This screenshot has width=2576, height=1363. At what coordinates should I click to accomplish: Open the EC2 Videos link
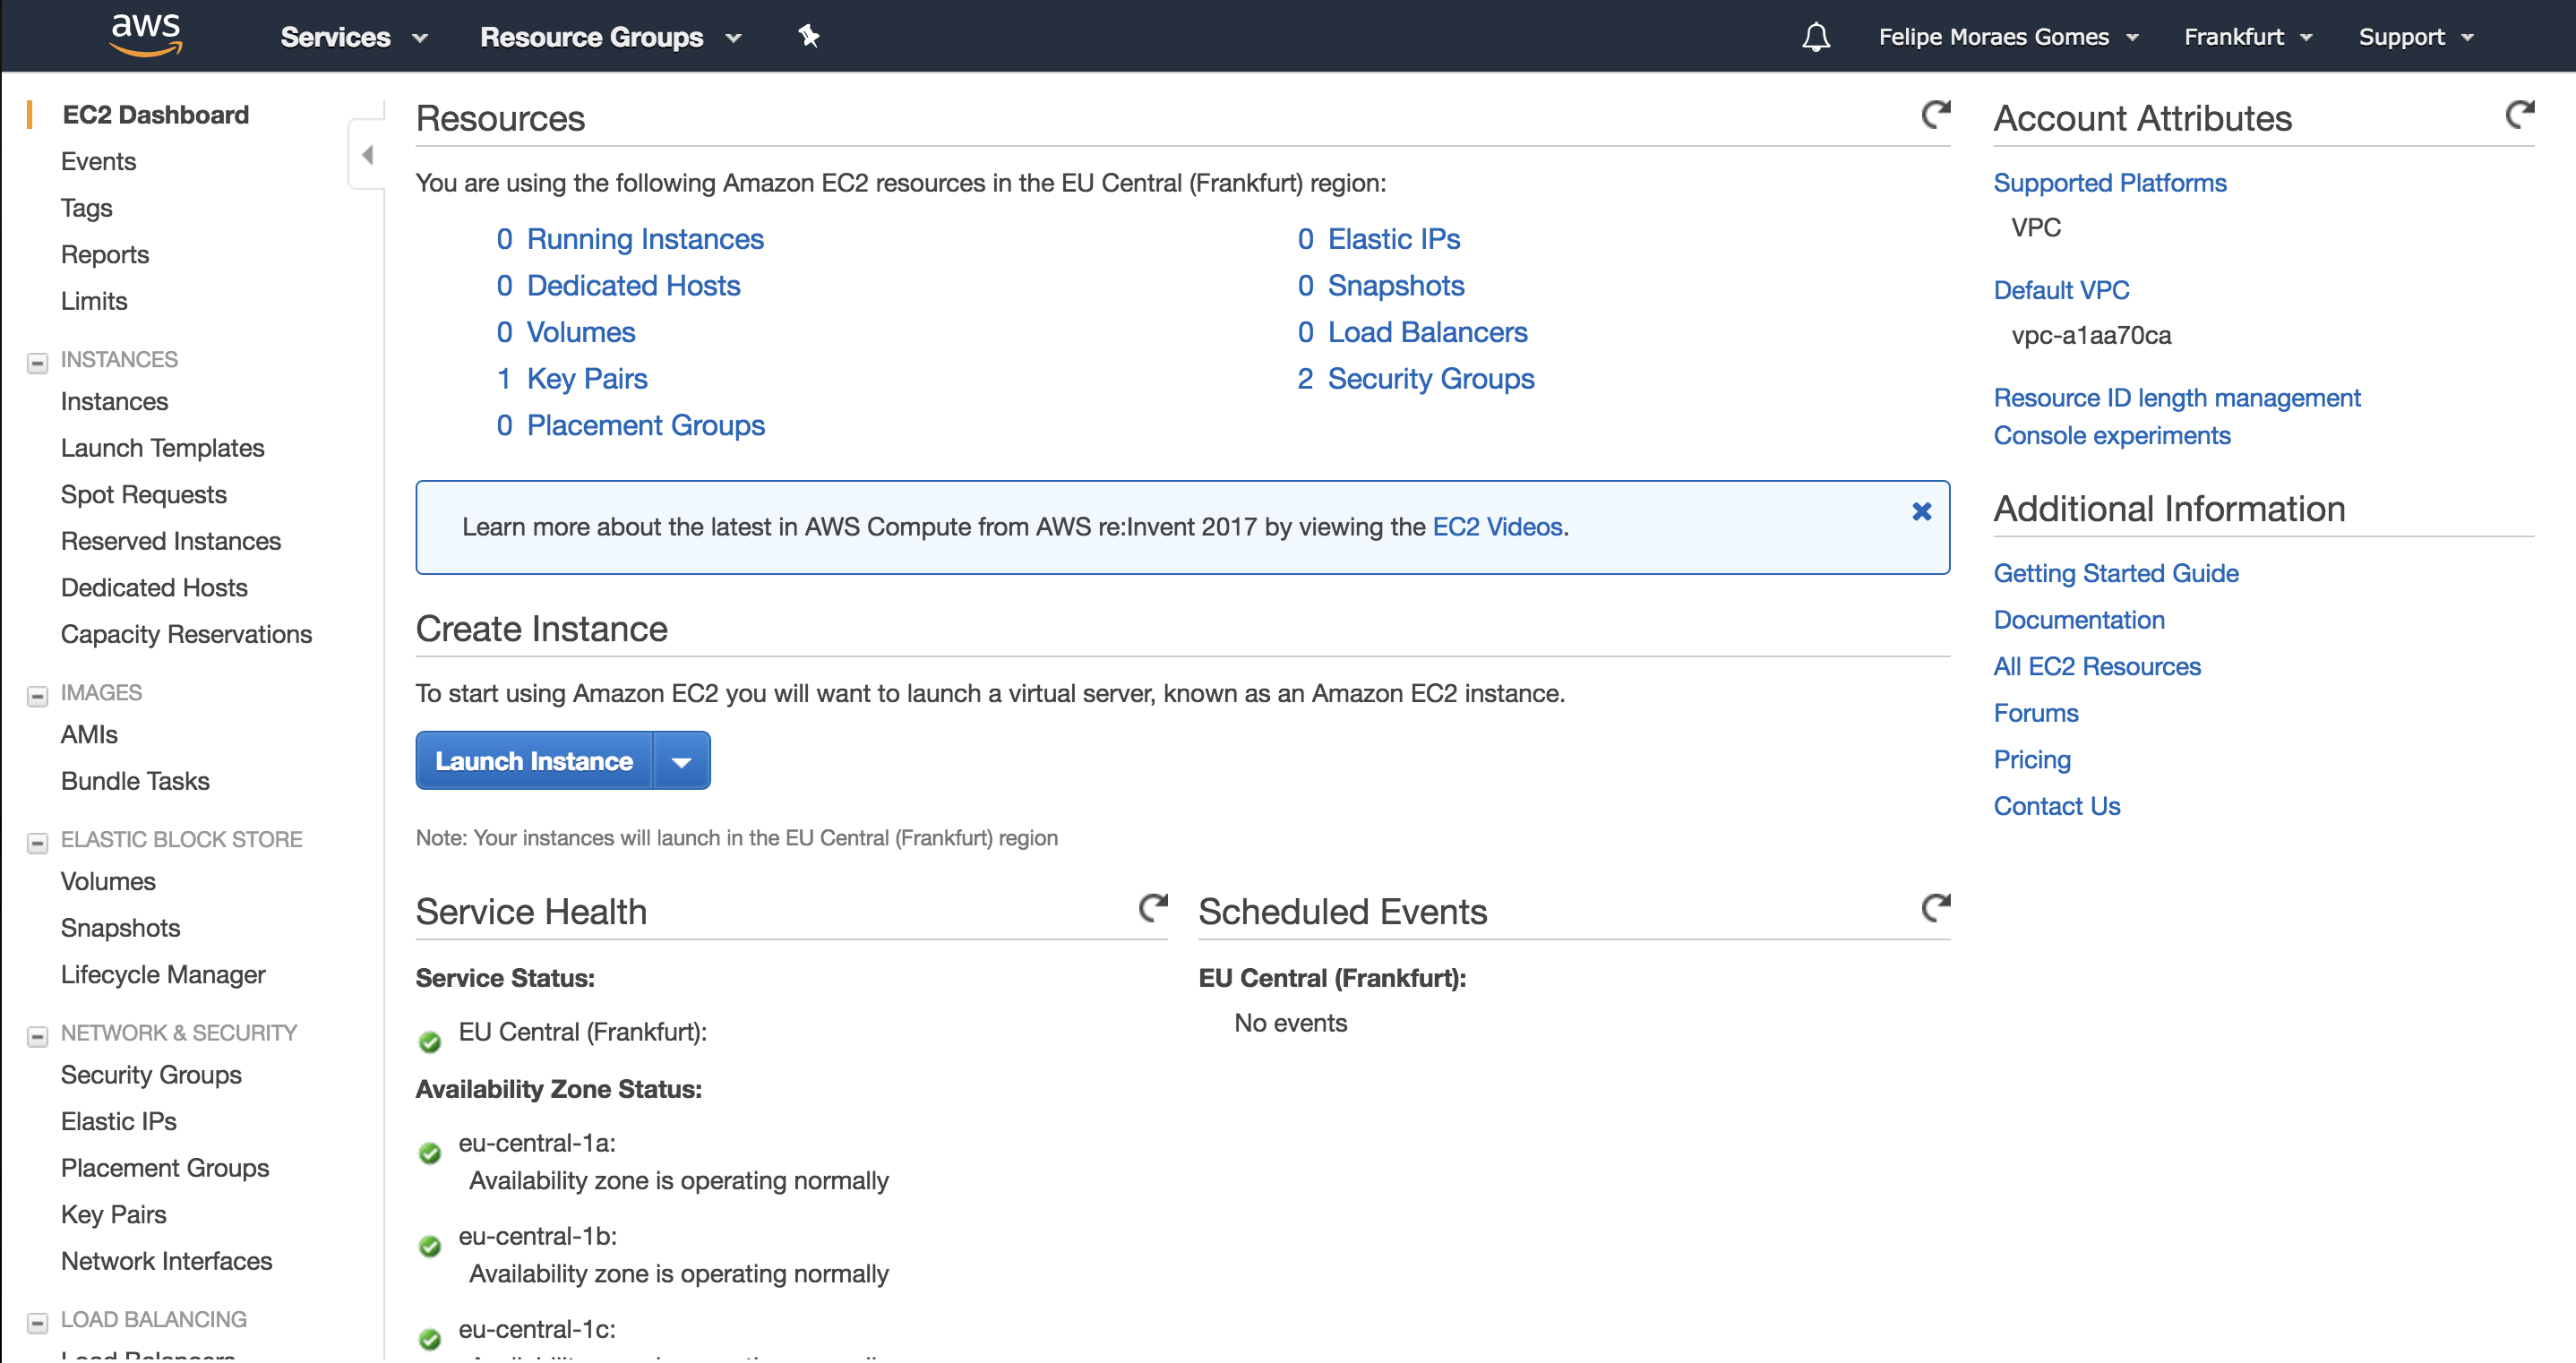pos(1497,527)
